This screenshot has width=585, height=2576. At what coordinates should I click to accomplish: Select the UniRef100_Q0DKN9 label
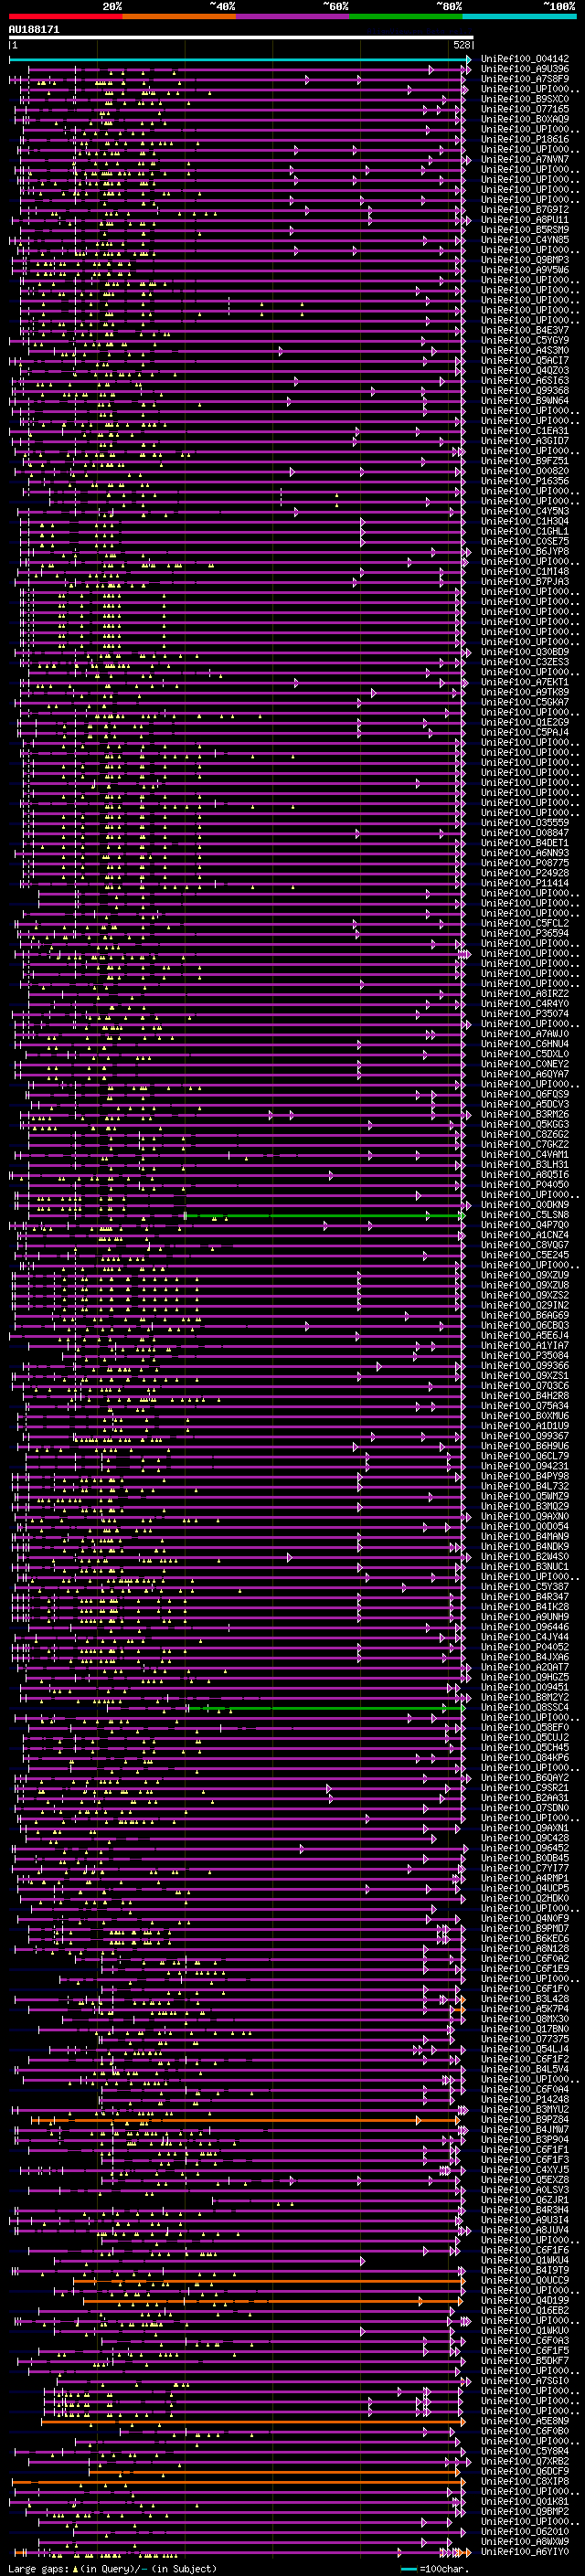pos(525,1205)
